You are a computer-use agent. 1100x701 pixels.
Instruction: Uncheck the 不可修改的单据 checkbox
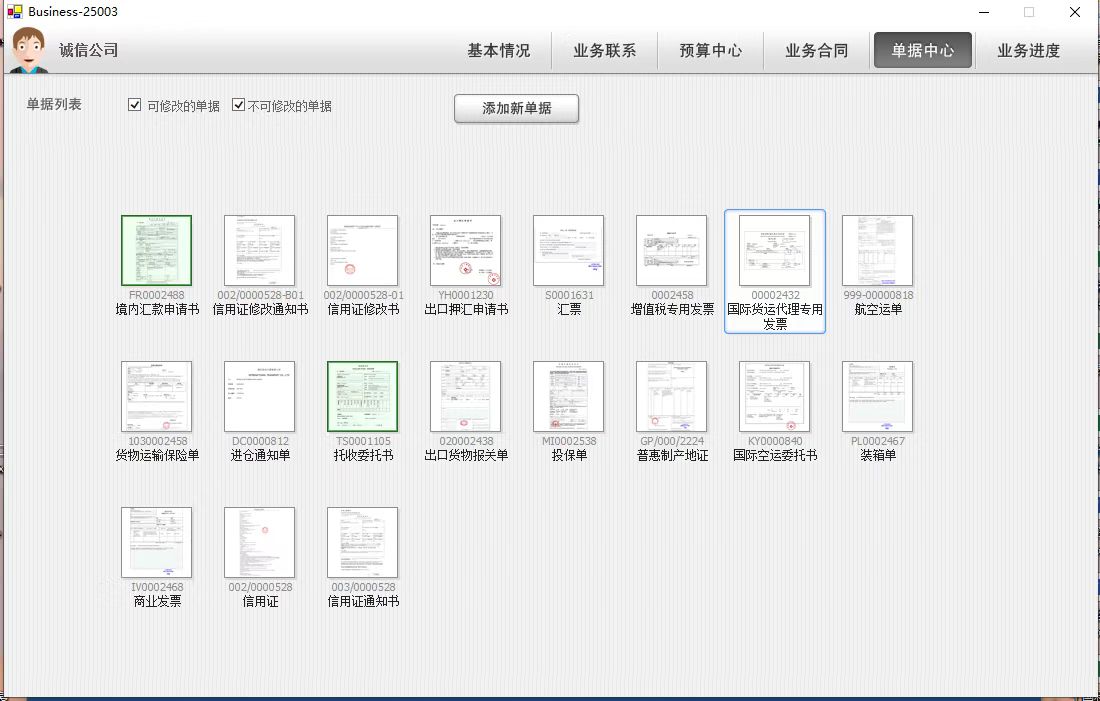click(x=239, y=105)
